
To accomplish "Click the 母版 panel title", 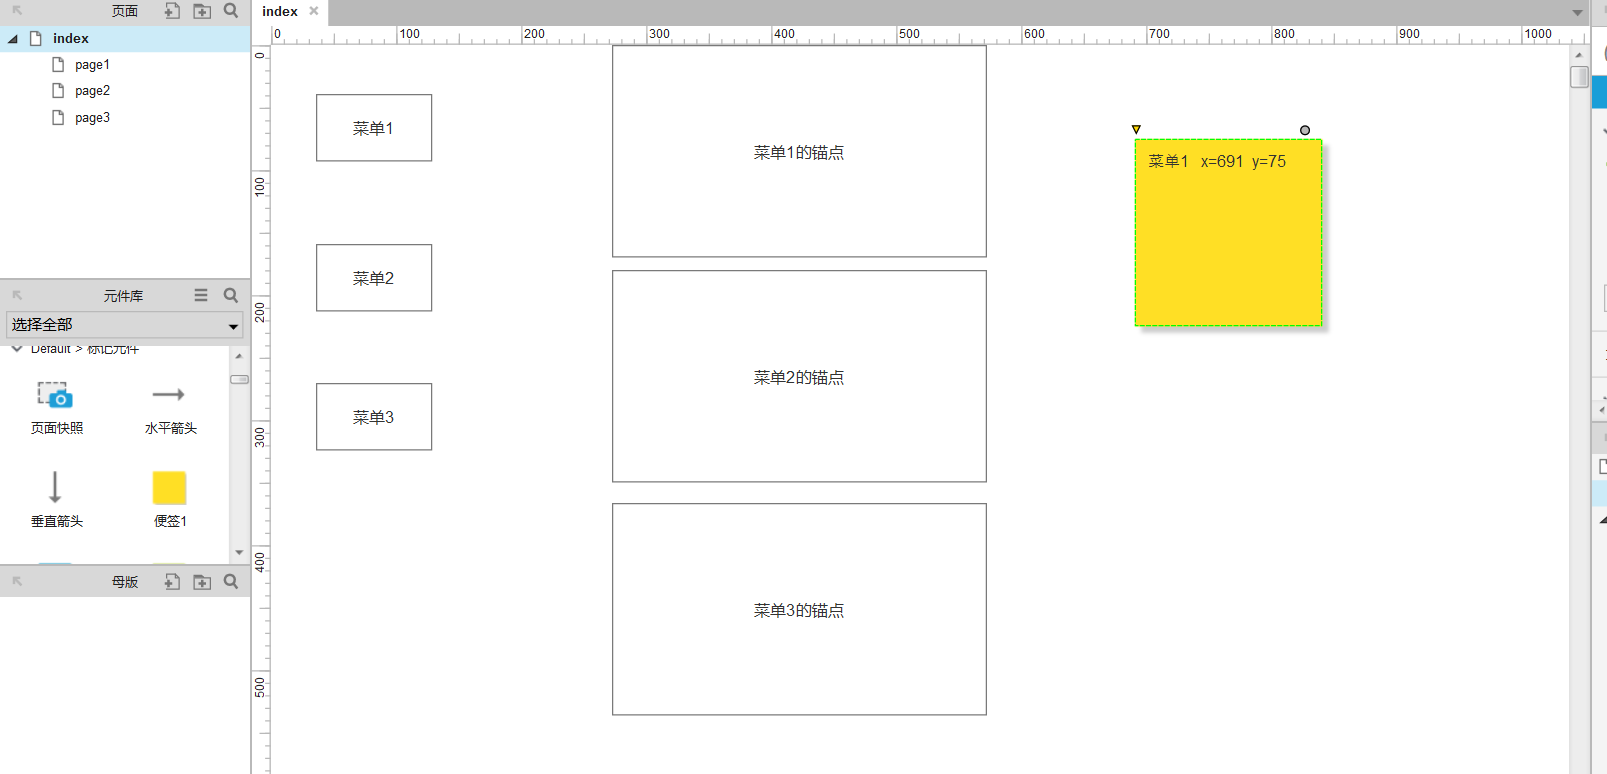I will click(125, 582).
